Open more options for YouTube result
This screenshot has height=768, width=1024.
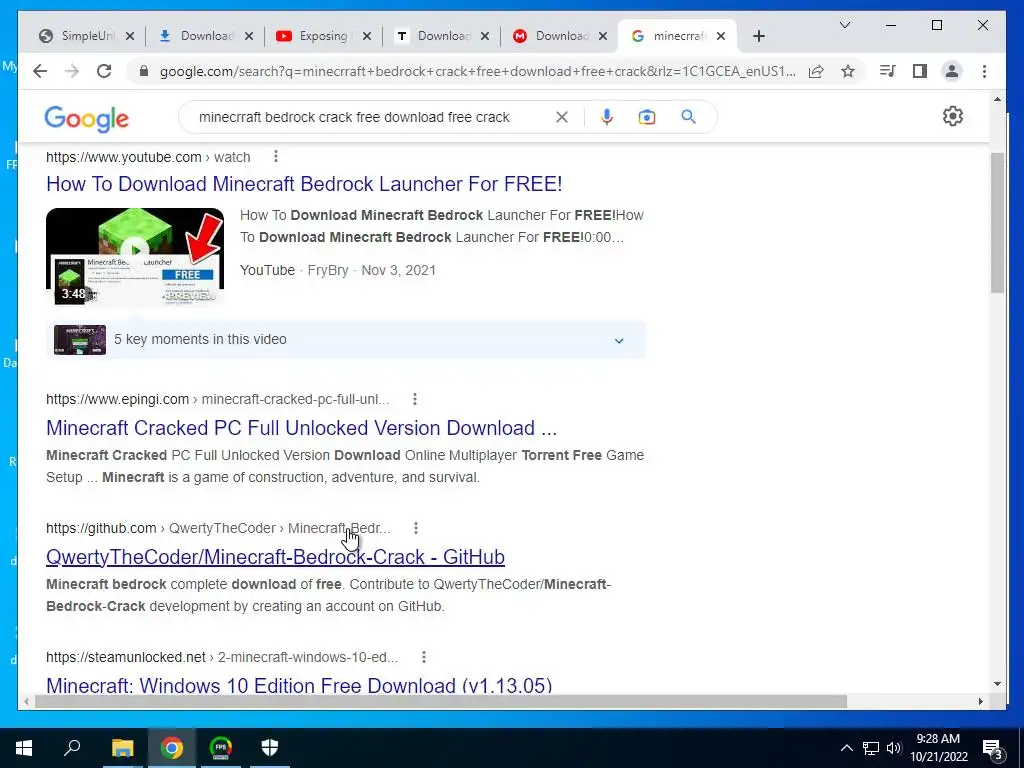(x=276, y=156)
